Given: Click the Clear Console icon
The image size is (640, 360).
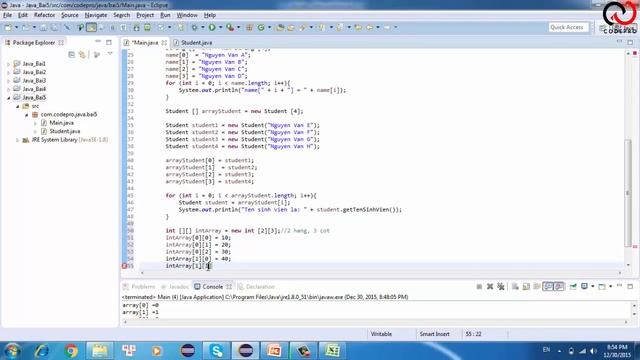Looking at the screenshot, I should (x=515, y=287).
